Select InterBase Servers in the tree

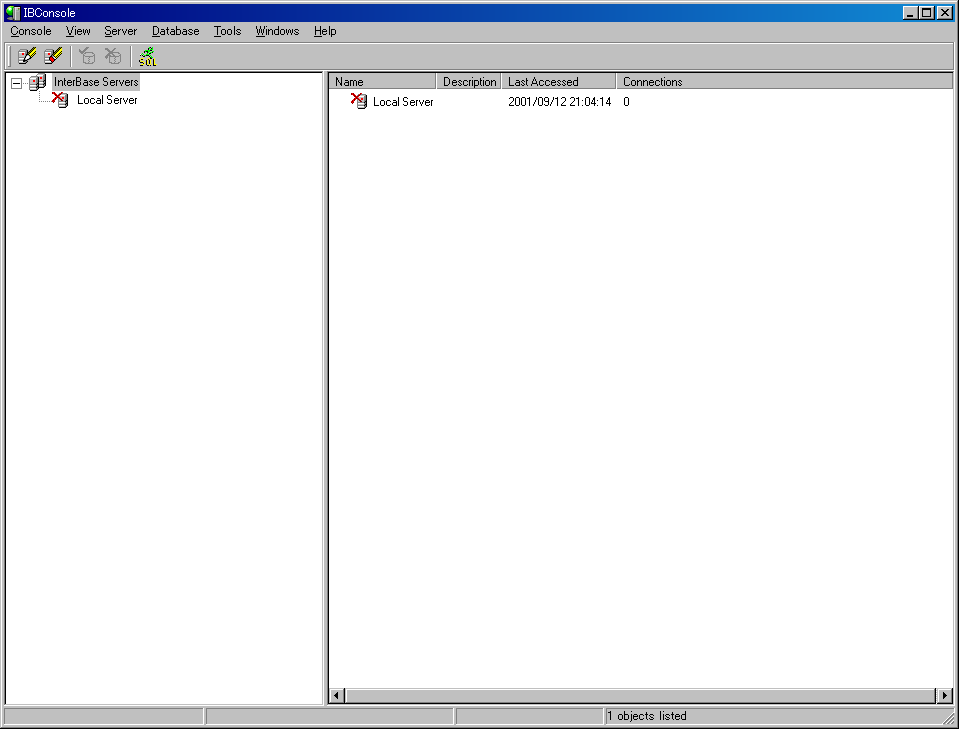[96, 82]
